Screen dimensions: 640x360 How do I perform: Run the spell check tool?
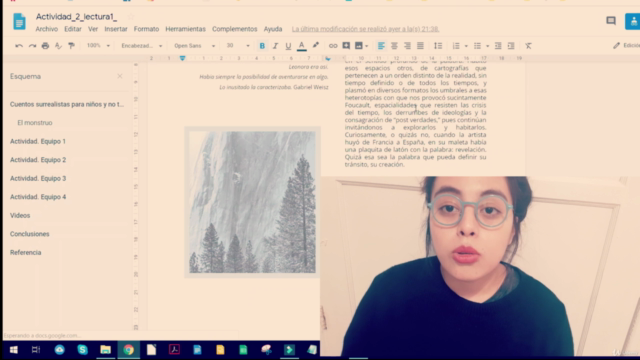tap(58, 46)
